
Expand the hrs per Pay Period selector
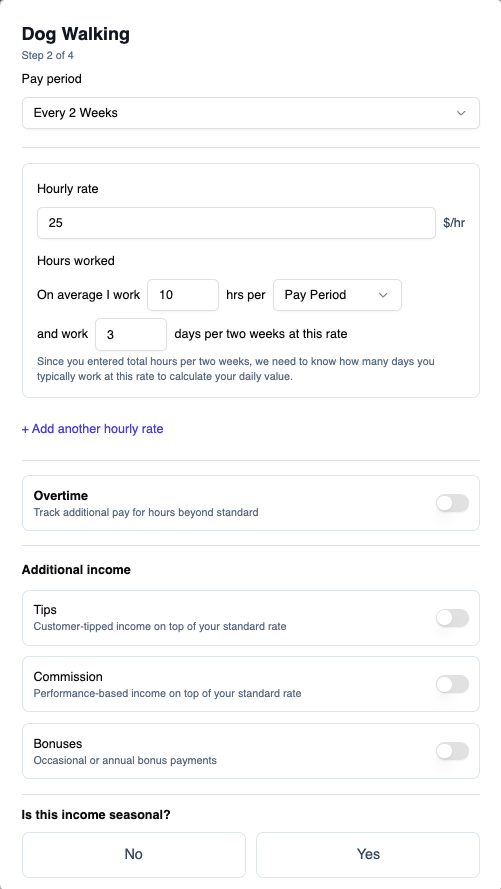[337, 295]
